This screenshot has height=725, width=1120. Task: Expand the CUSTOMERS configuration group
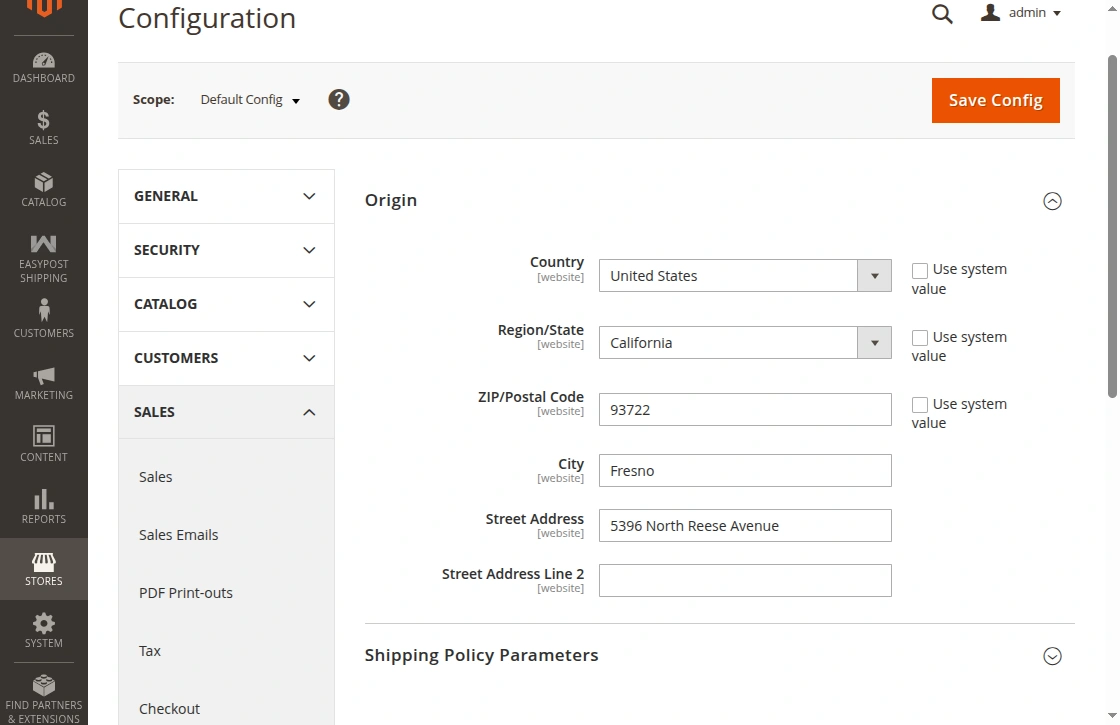[x=226, y=359]
